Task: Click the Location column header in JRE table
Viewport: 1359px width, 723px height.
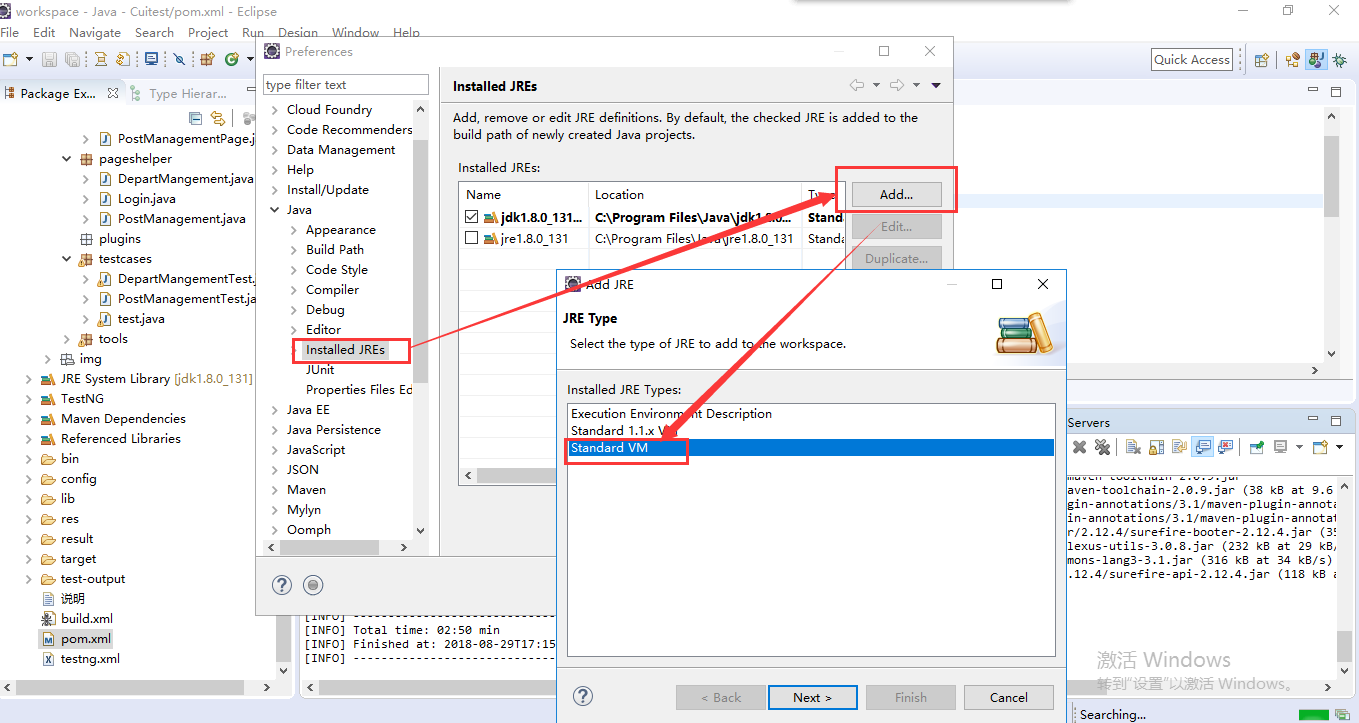Action: [695, 194]
